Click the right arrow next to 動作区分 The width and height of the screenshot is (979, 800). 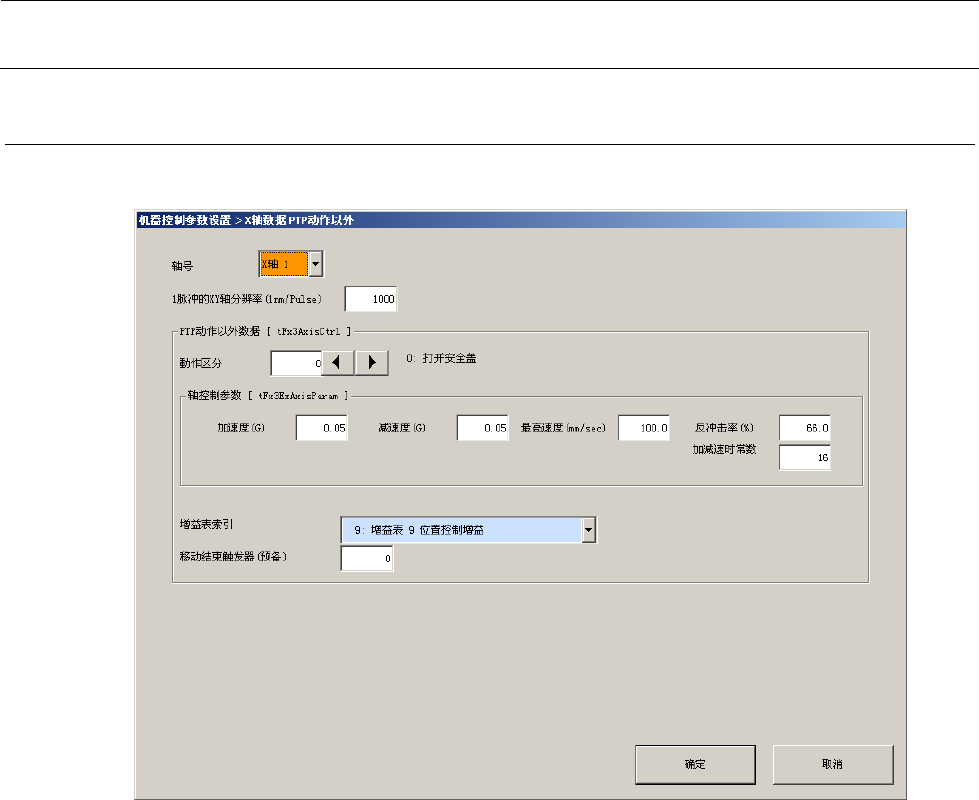point(372,362)
